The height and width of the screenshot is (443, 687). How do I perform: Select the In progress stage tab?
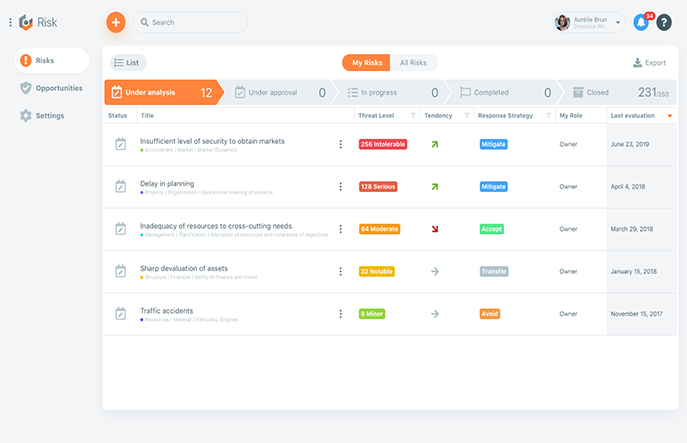pyautogui.click(x=391, y=92)
